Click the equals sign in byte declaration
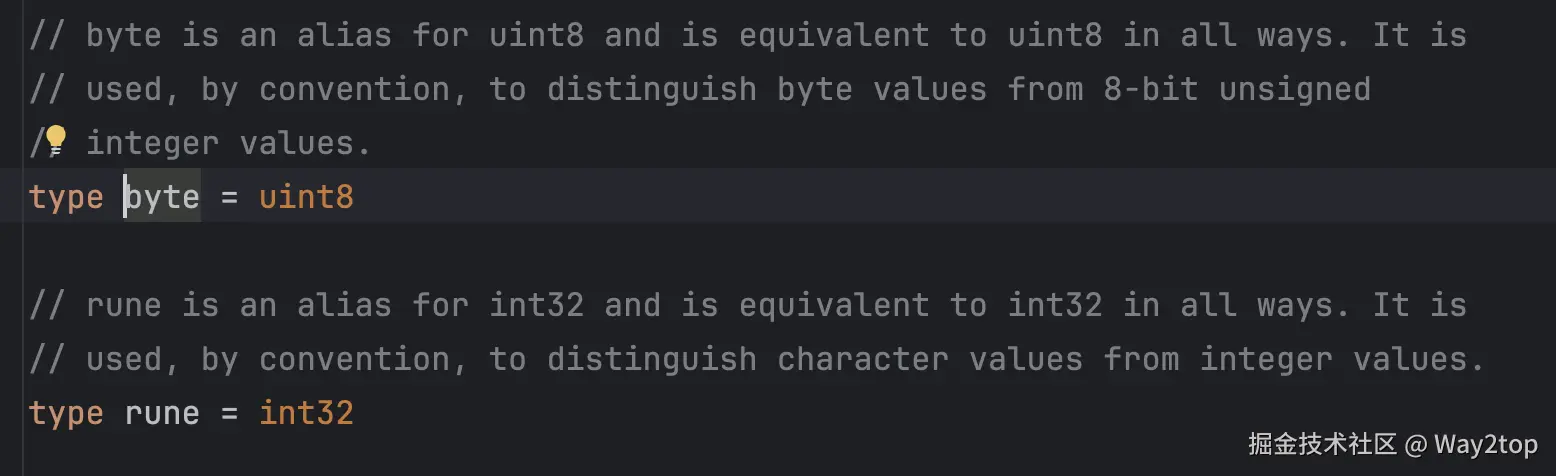This screenshot has height=476, width=1556. click(229, 197)
